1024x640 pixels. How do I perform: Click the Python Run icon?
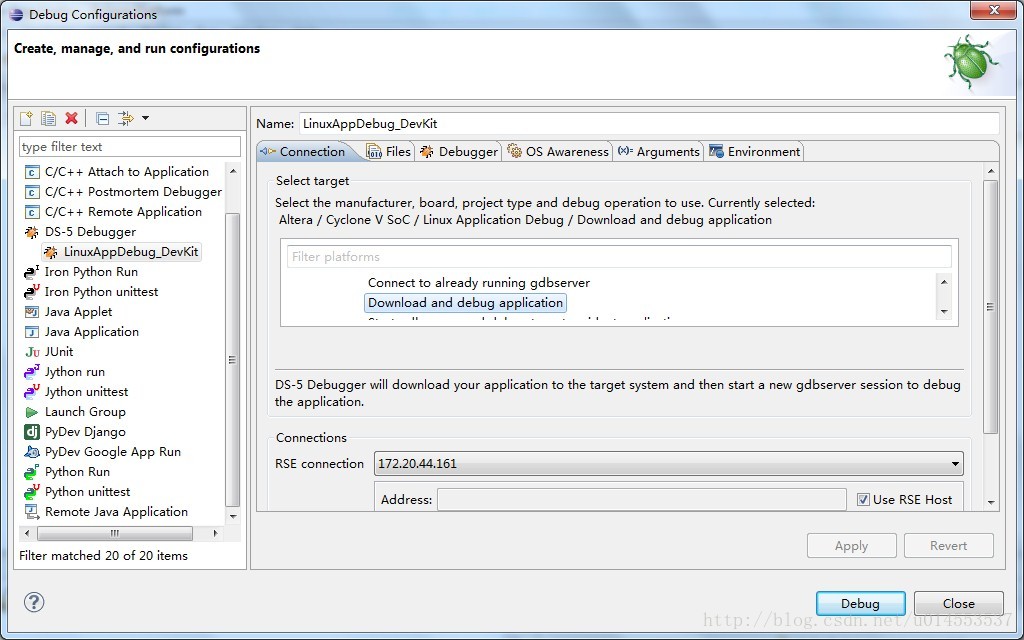tap(31, 472)
